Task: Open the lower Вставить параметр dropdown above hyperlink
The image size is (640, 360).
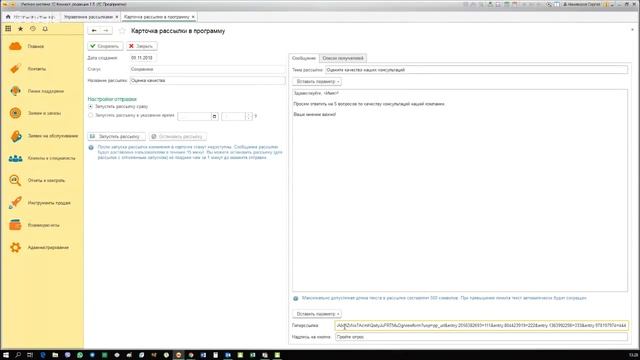Action: (317, 314)
